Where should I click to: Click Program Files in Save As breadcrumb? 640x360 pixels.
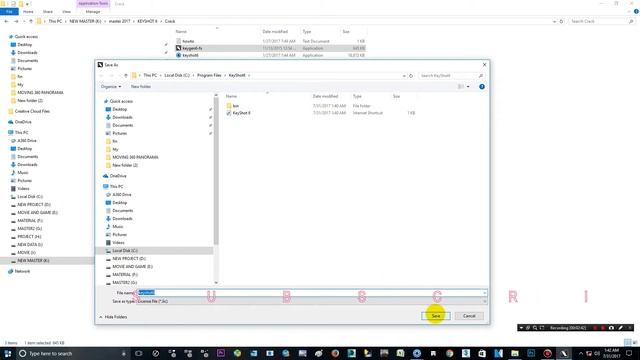pyautogui.click(x=209, y=76)
